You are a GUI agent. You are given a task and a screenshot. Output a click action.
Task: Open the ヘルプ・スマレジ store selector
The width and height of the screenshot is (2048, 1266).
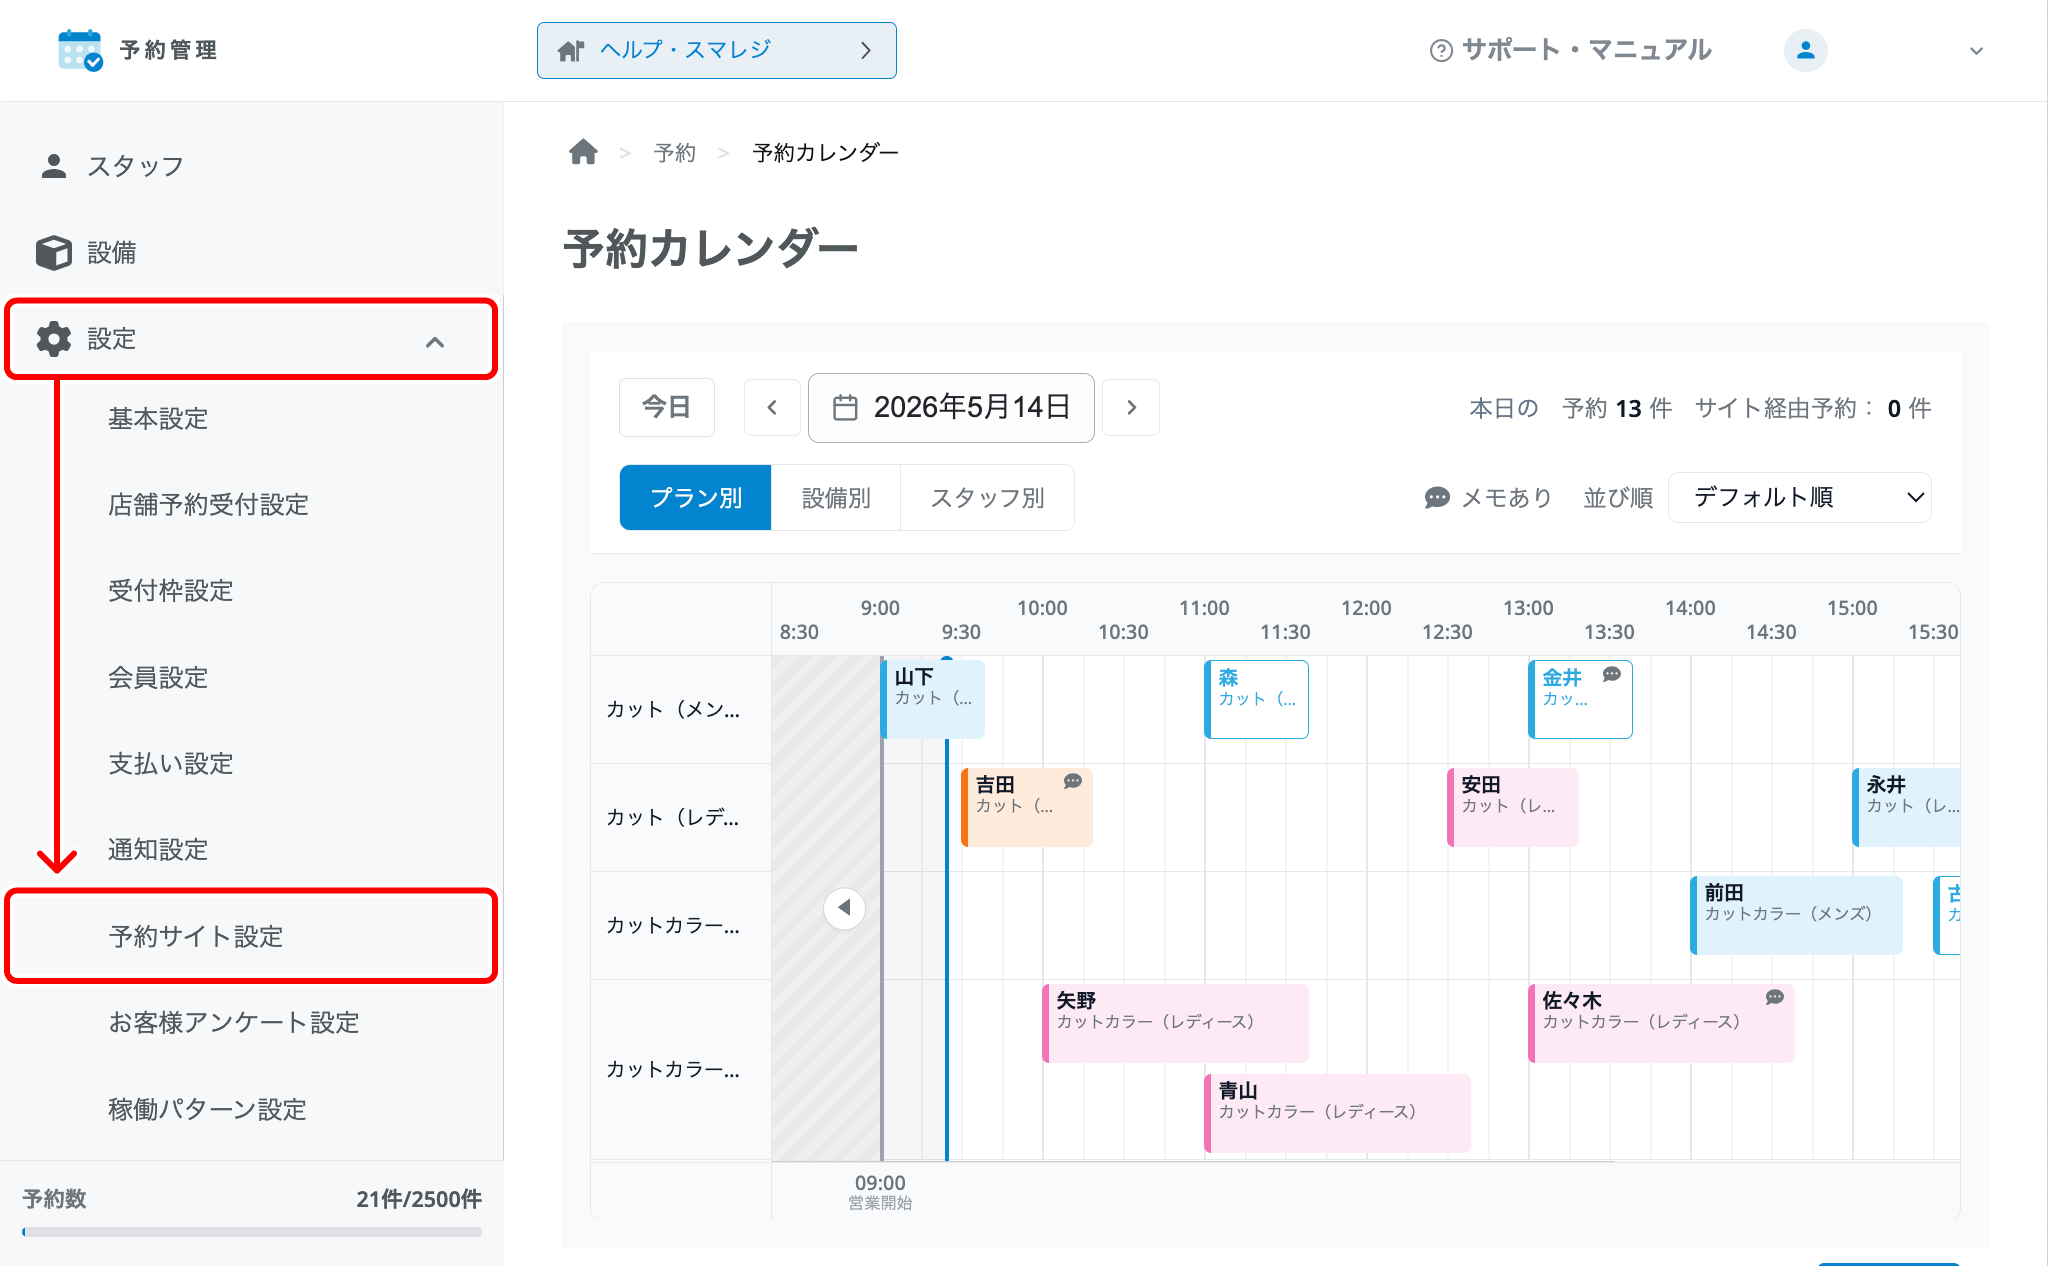716,50
